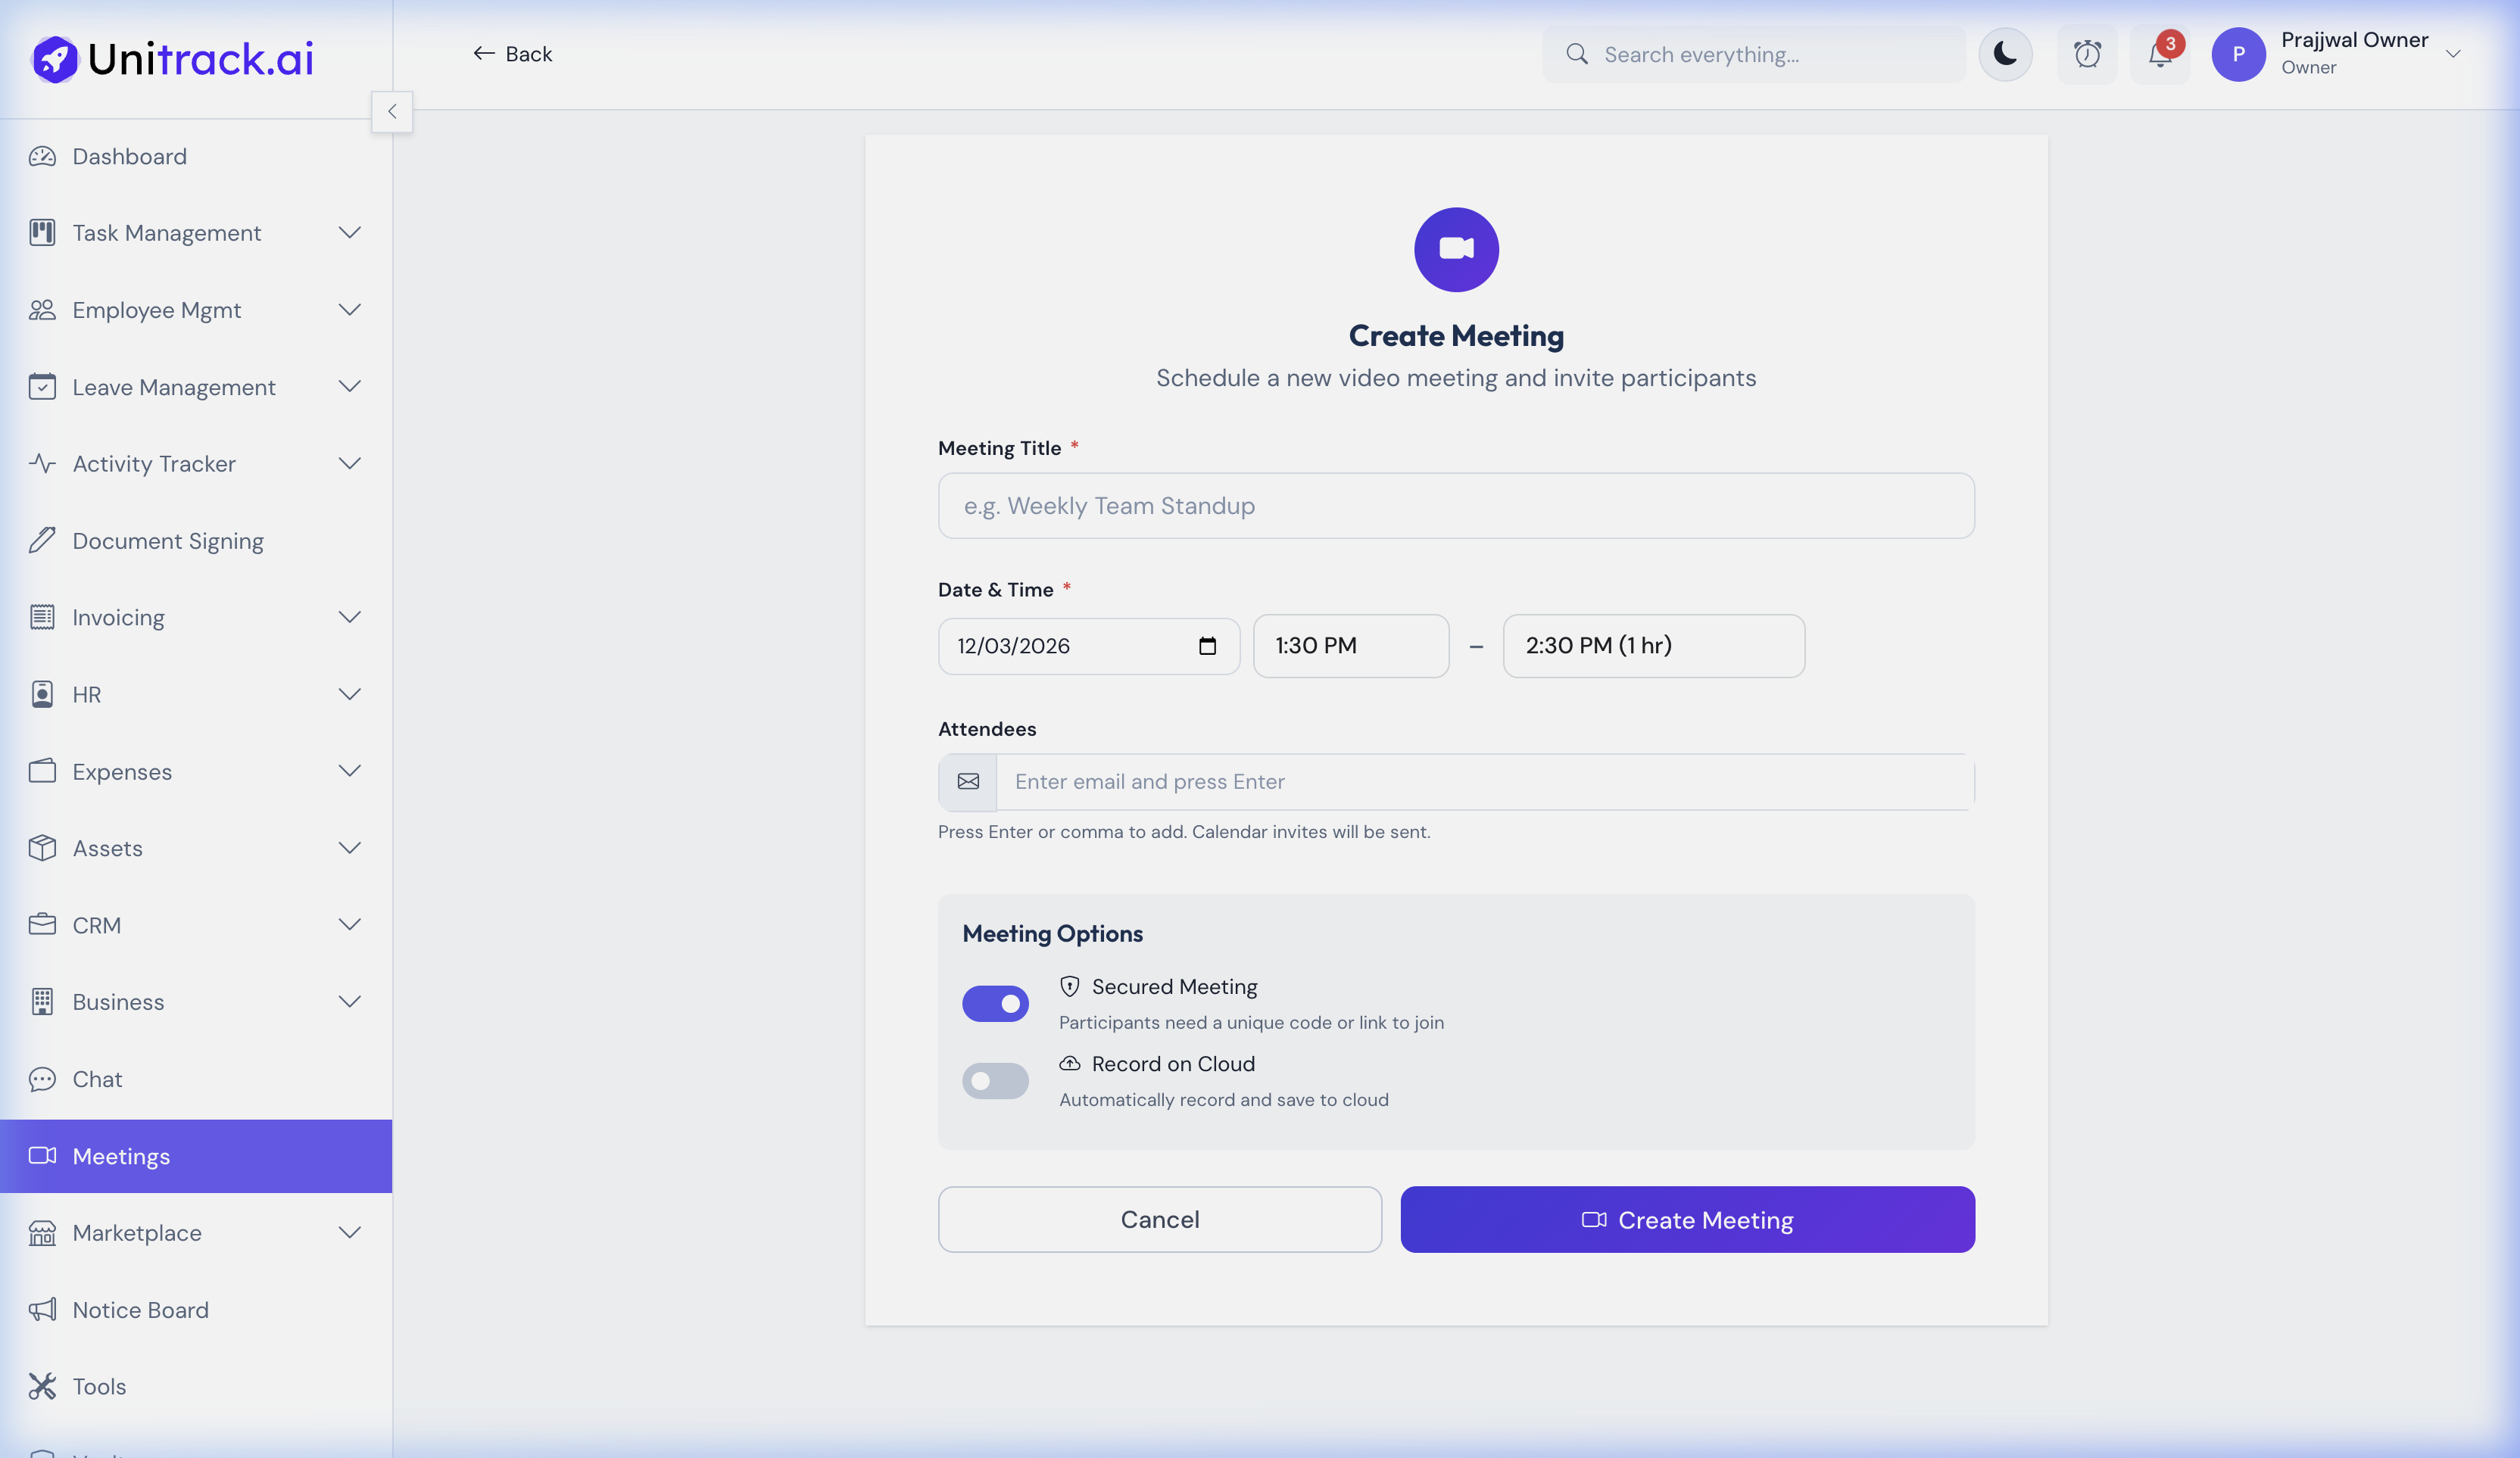
Task: Select the Document Signing sidebar icon
Action: (42, 540)
